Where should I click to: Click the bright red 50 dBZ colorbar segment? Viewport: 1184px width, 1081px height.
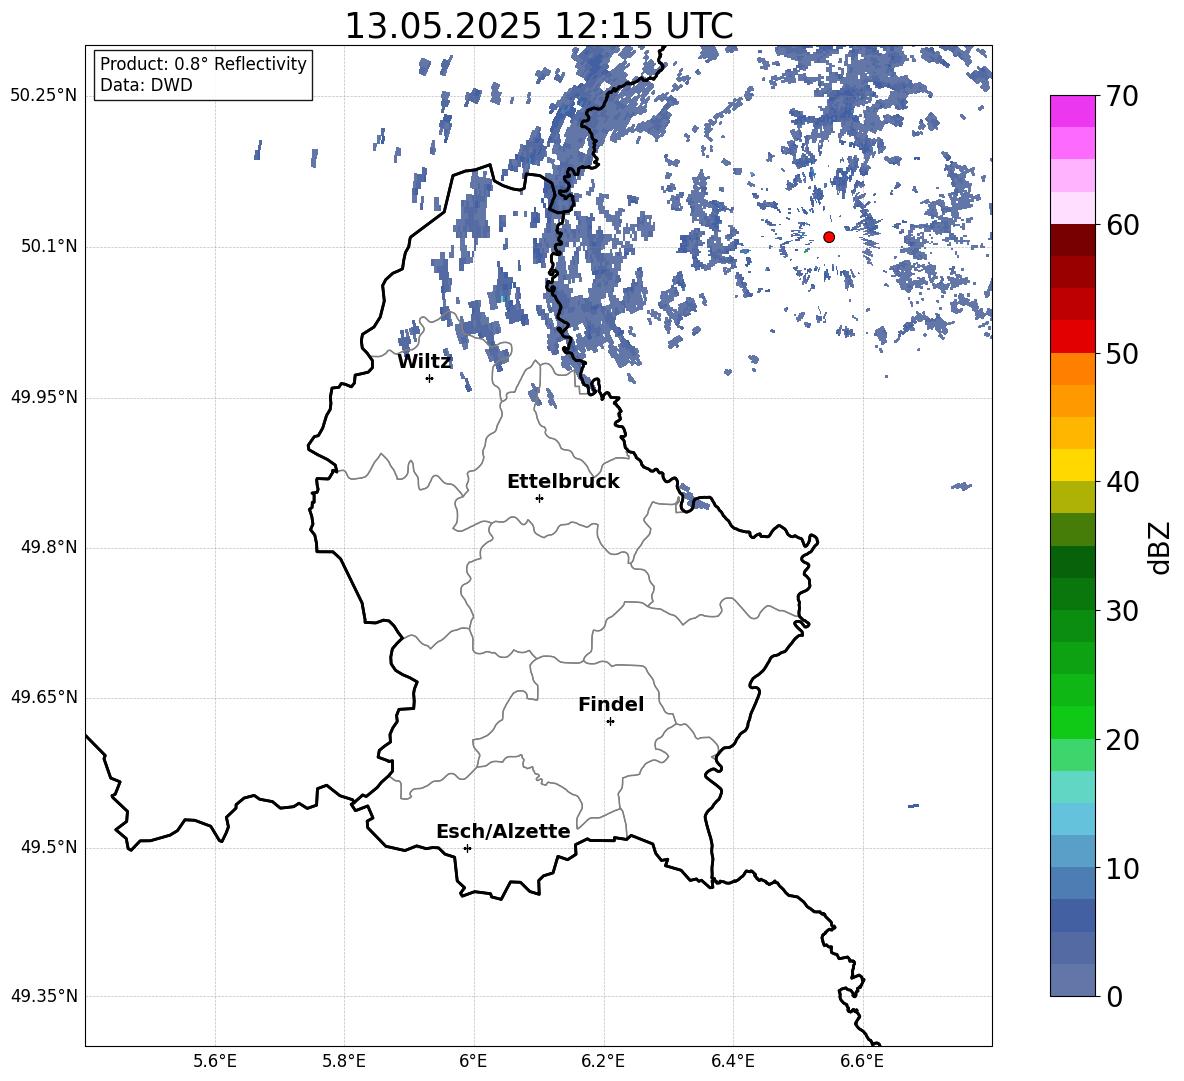click(1073, 337)
